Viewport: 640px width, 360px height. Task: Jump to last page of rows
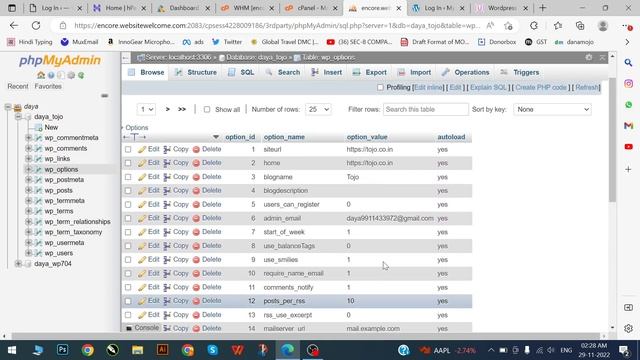tap(182, 109)
